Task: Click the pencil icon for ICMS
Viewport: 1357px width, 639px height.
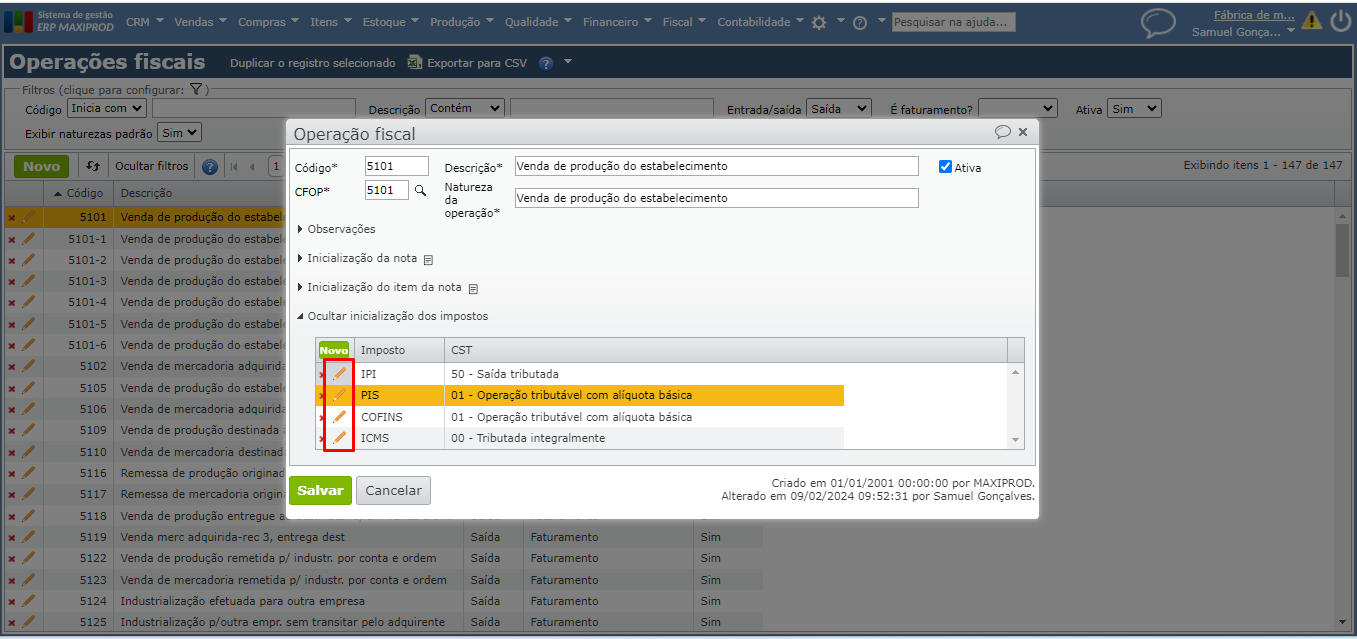Action: [x=340, y=438]
